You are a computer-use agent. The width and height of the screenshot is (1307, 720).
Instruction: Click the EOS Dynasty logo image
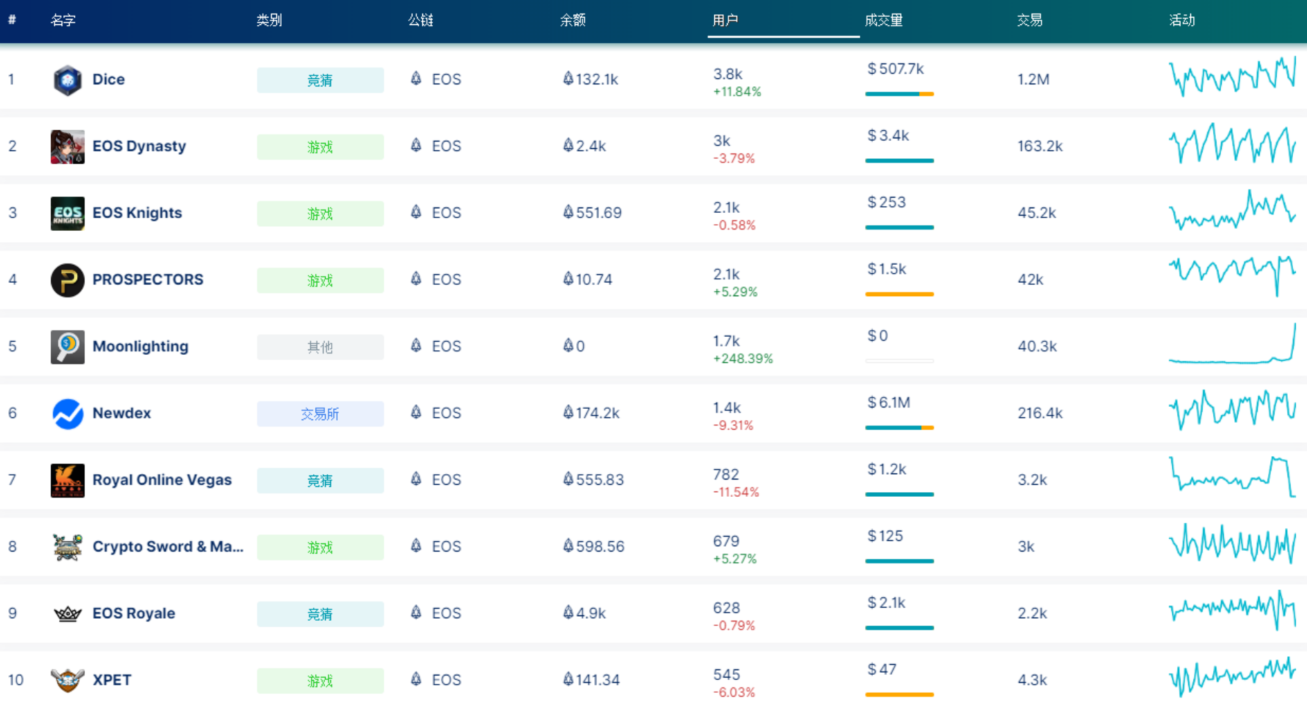tap(67, 147)
